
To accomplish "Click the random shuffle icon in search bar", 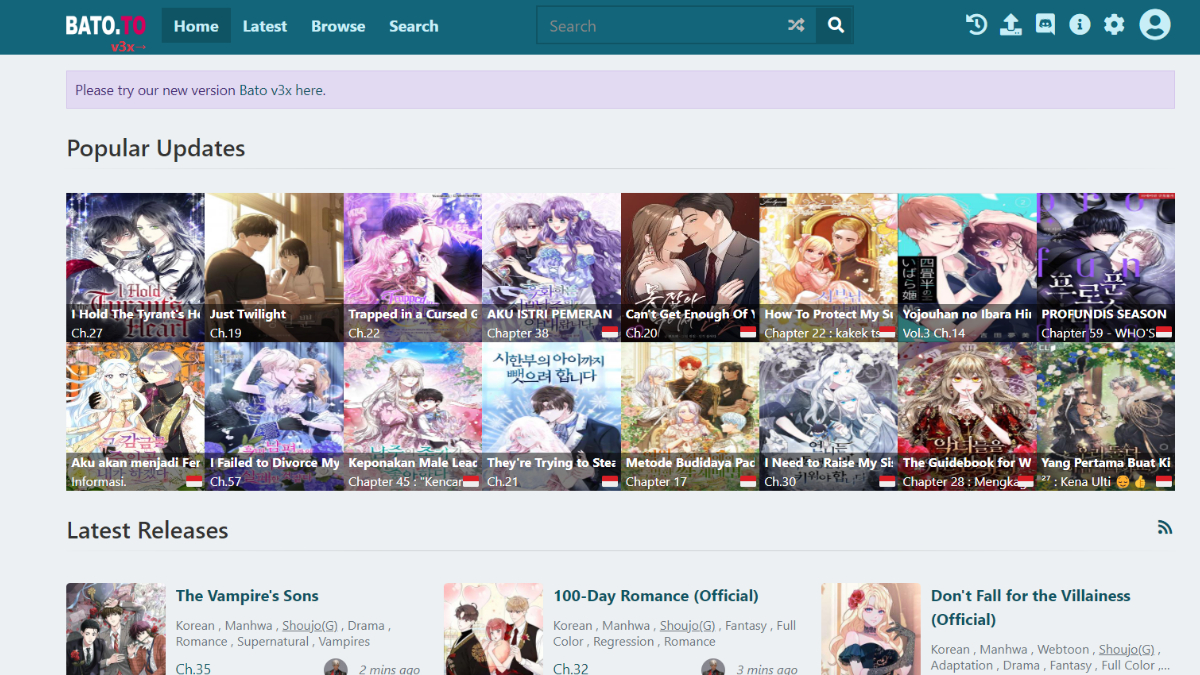I will coord(796,26).
